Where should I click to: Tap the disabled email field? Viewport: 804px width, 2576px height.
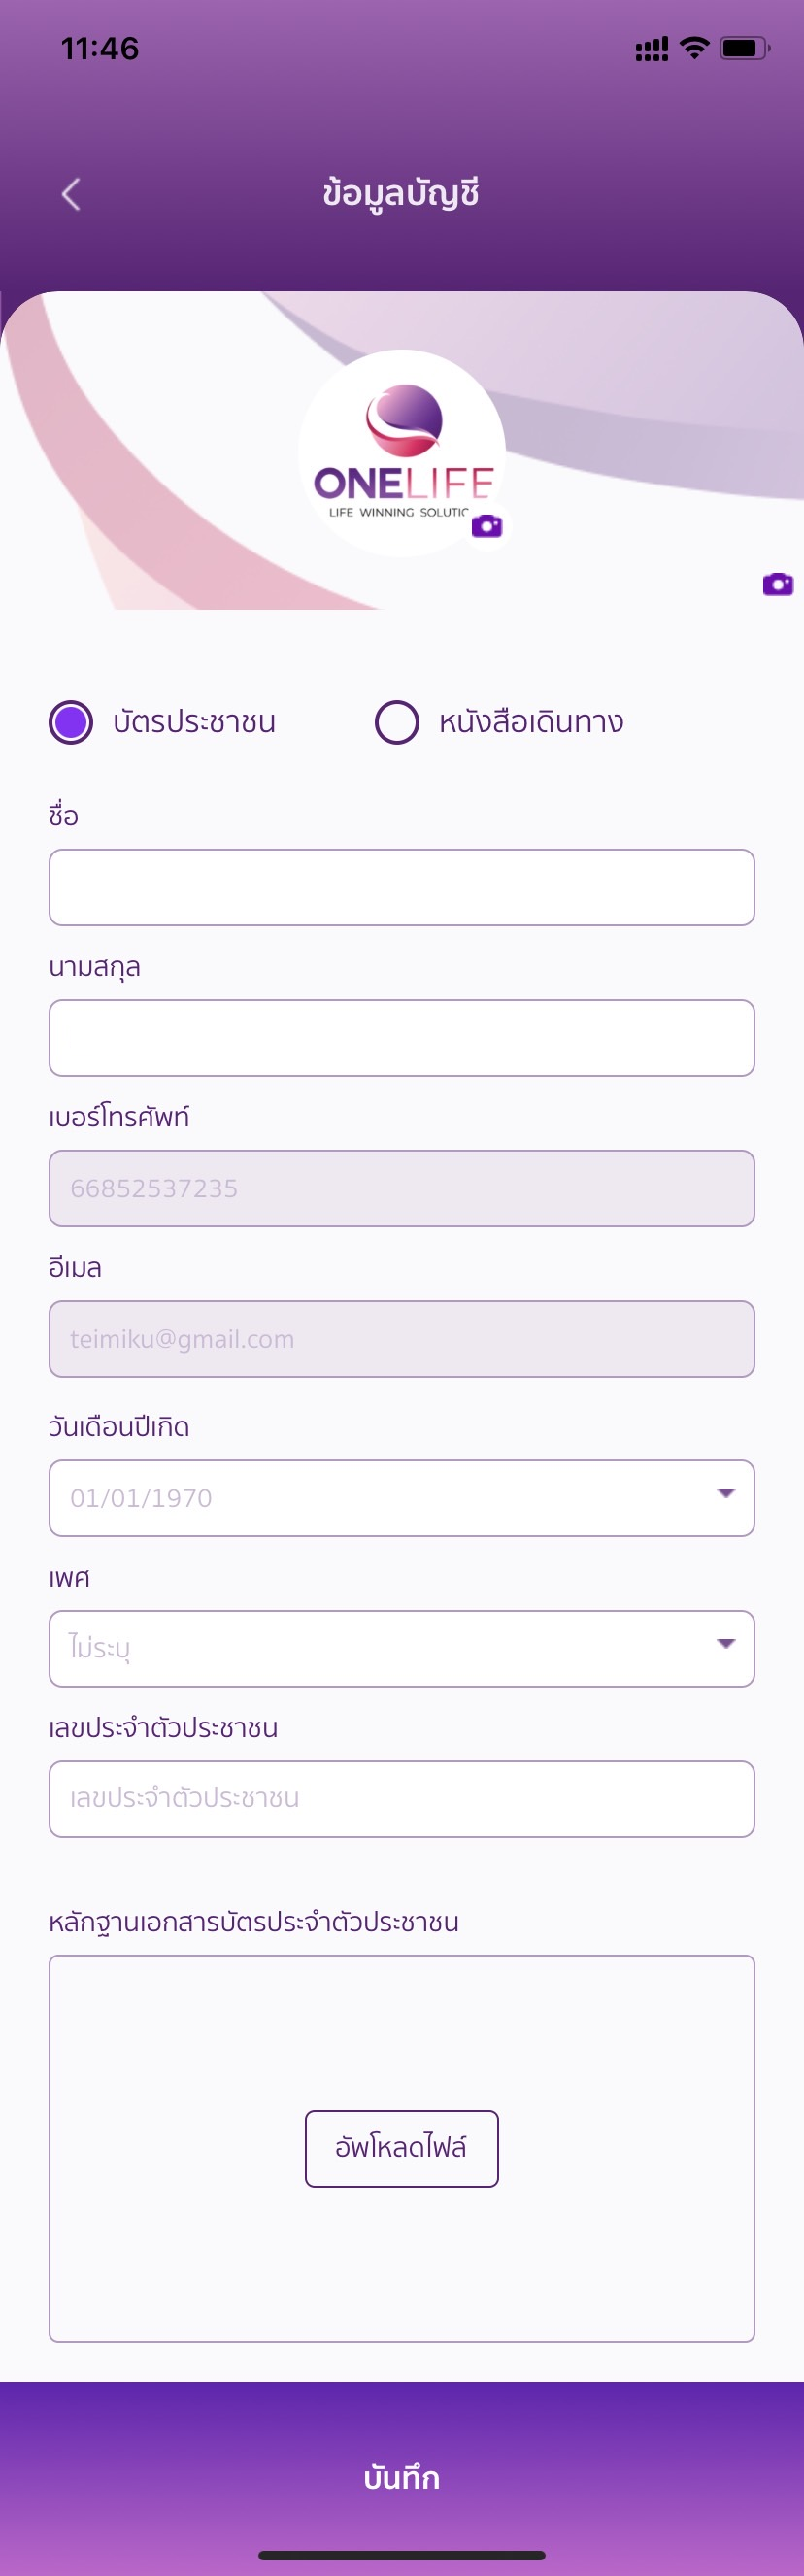(x=401, y=1338)
